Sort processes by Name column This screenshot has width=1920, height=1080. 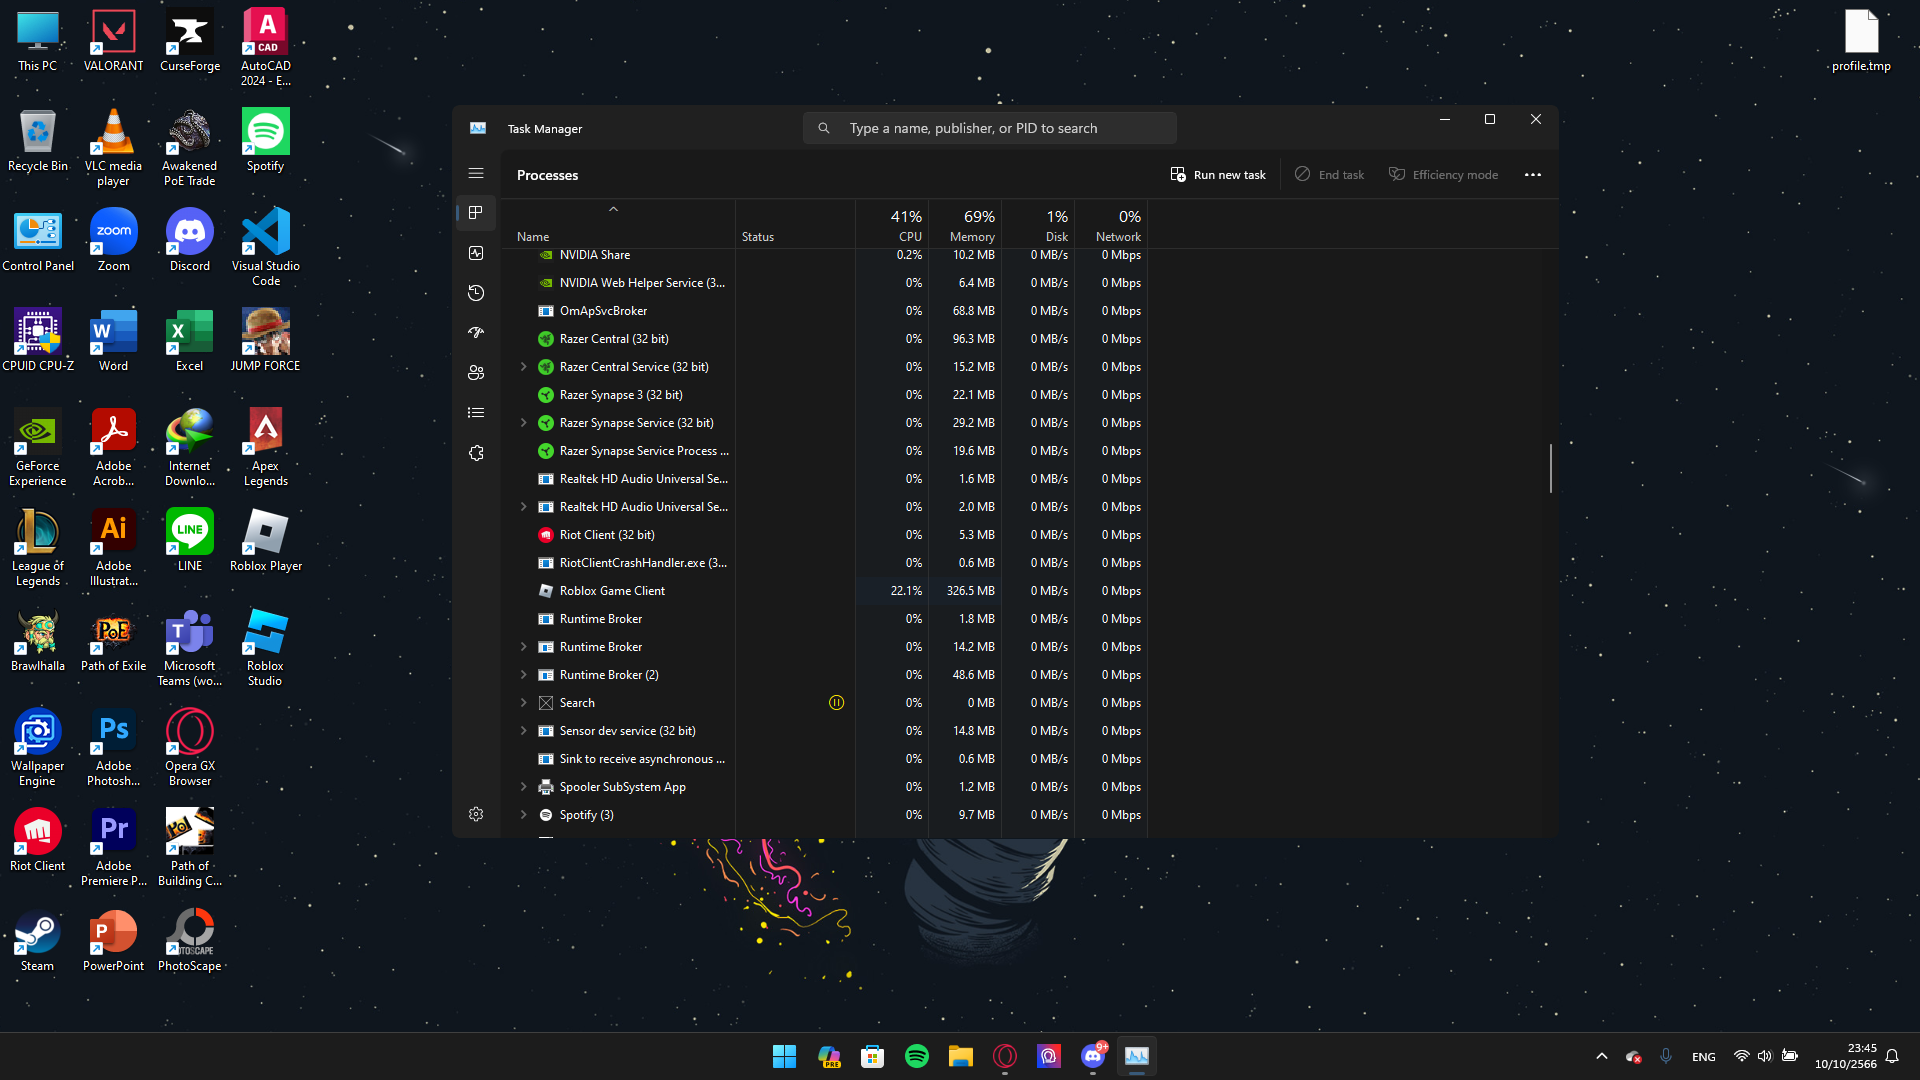coord(618,225)
